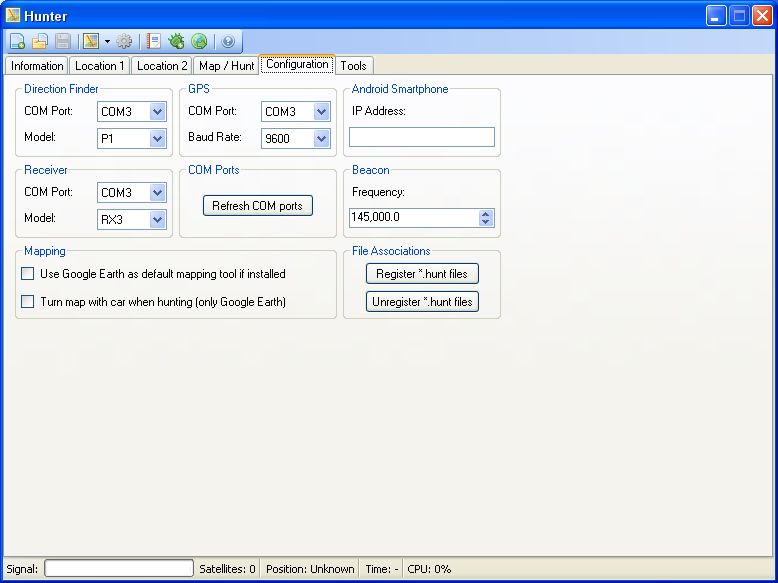
Task: Switch to the Tools tab
Action: coord(353,66)
